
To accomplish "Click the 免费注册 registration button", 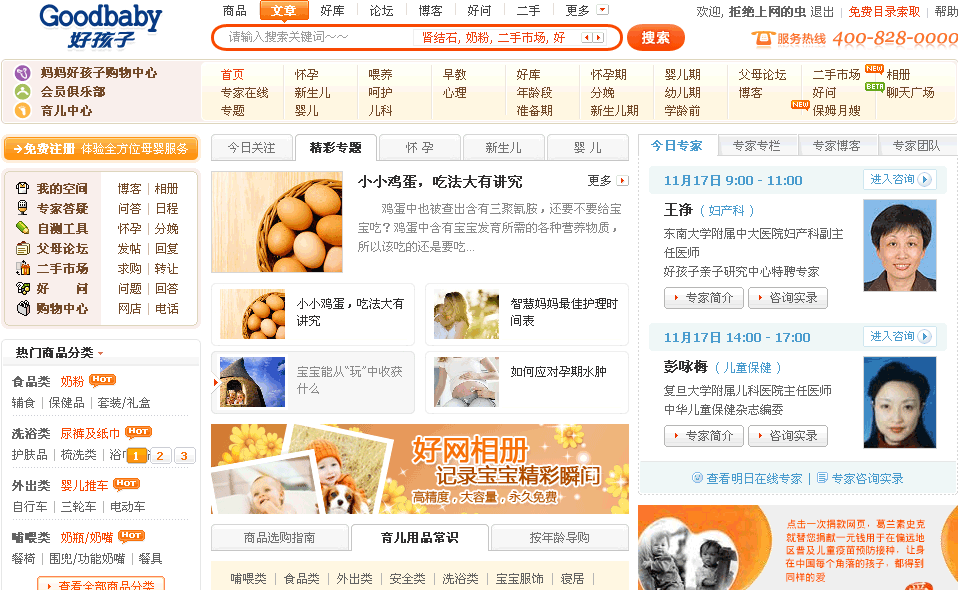I will point(101,148).
